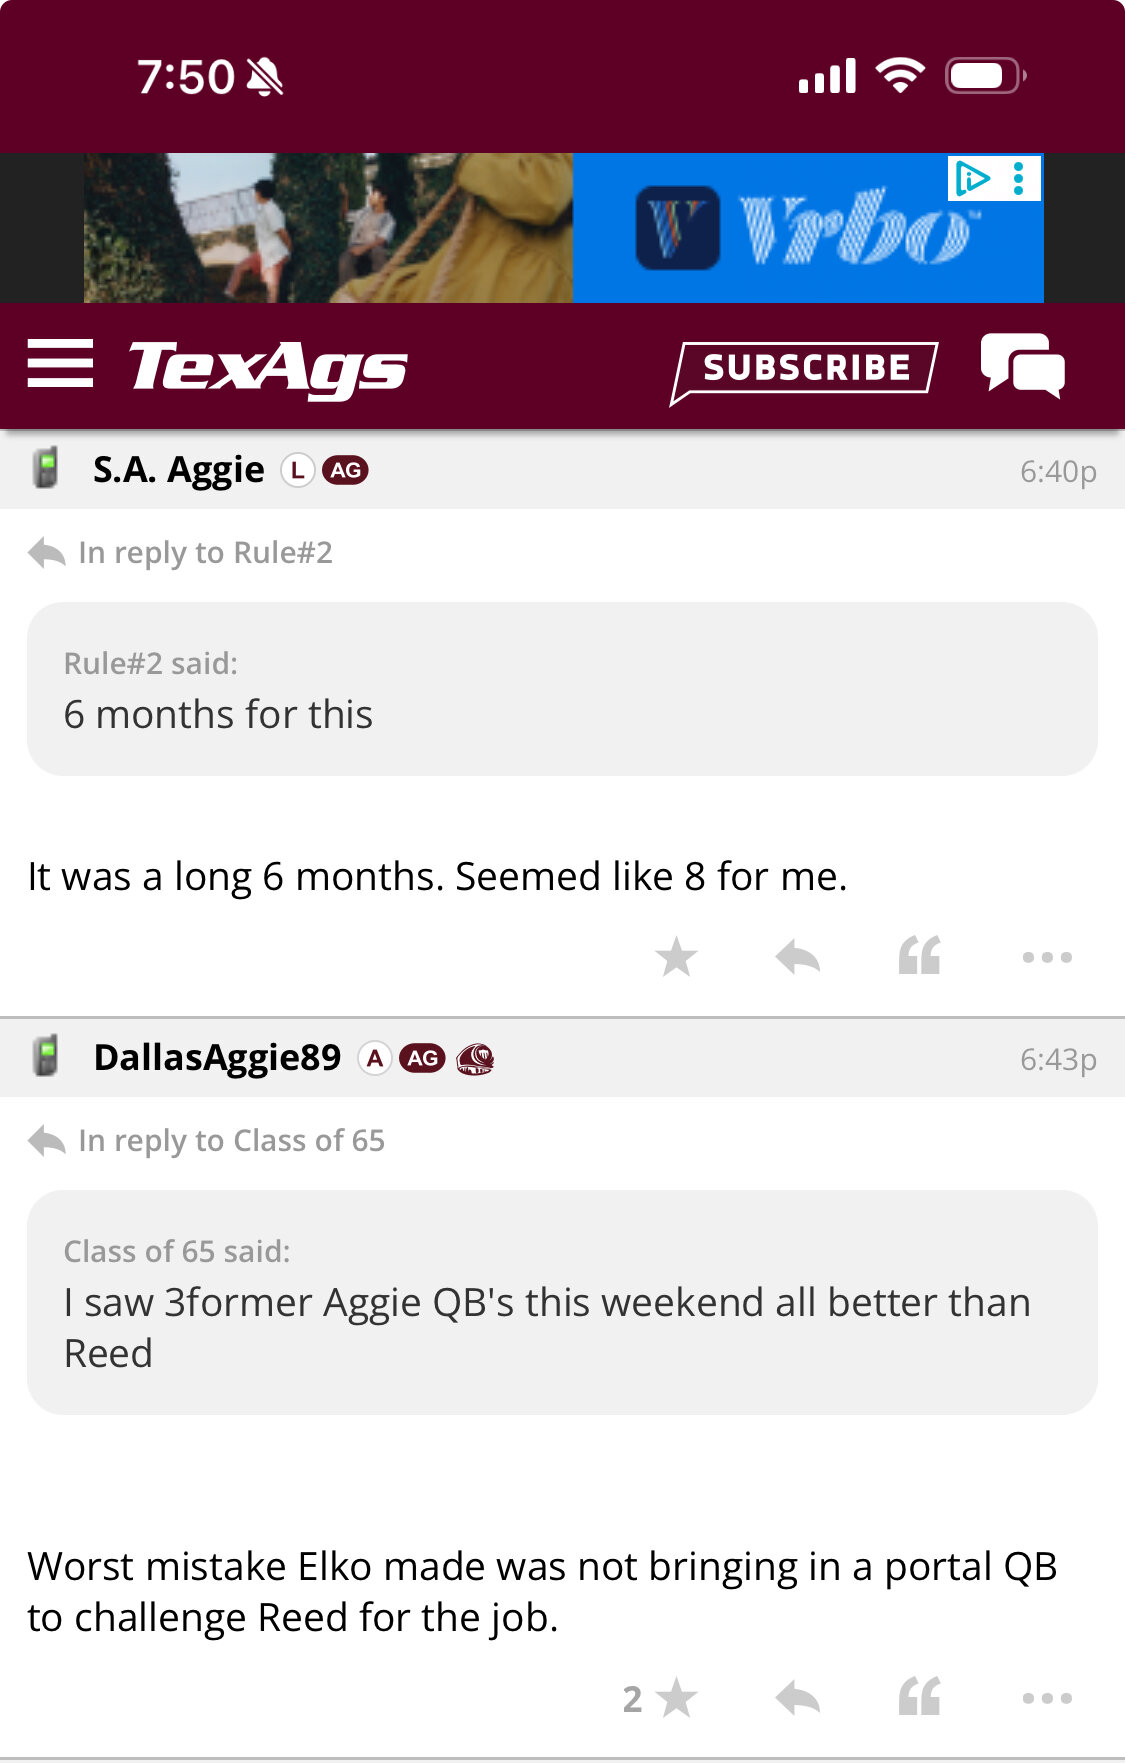Reply to S.A. Aggie's post
Image resolution: width=1125 pixels, height=1763 pixels.
coord(797,957)
